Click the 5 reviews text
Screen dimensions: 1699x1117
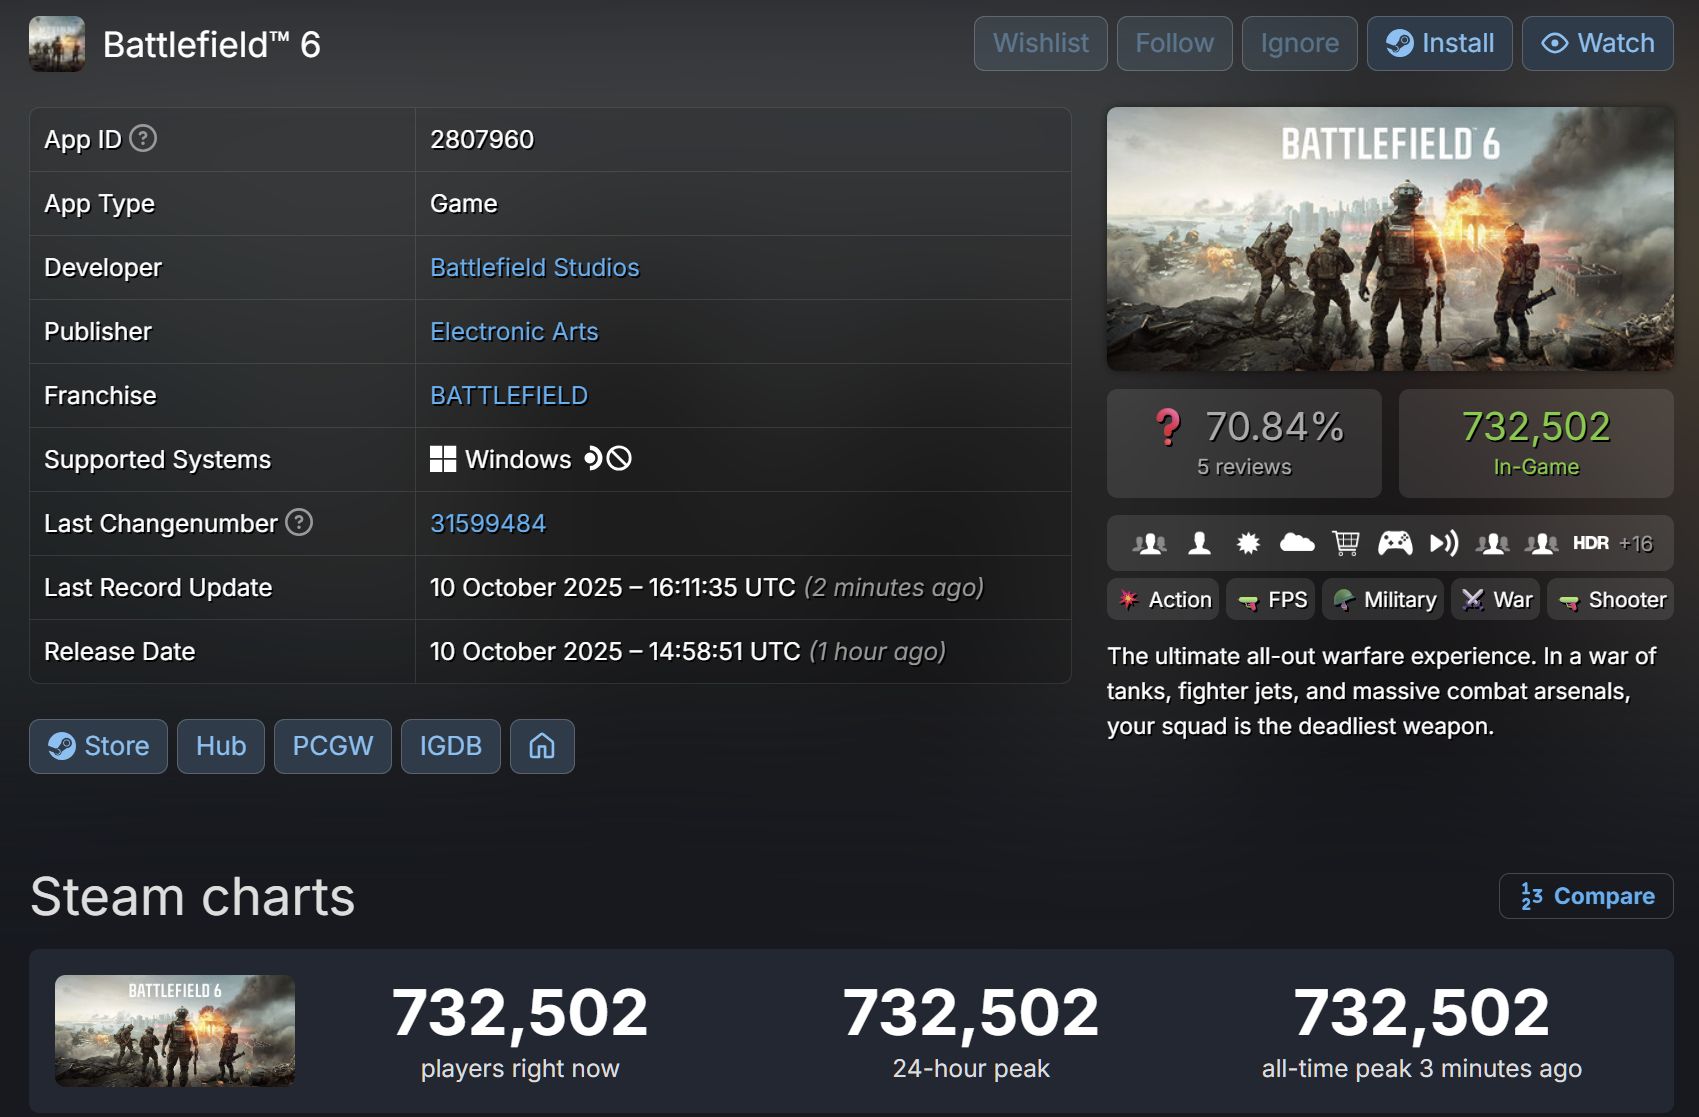(x=1244, y=467)
